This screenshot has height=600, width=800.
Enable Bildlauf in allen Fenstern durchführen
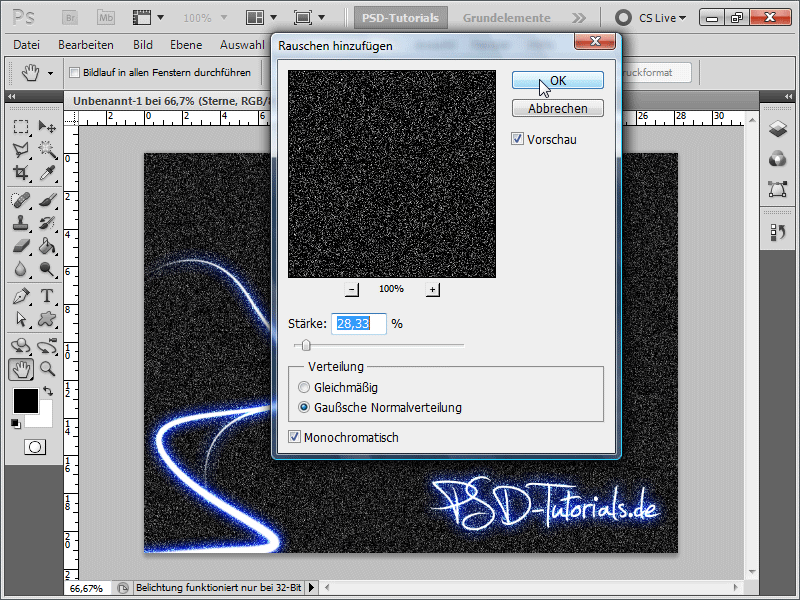74,72
